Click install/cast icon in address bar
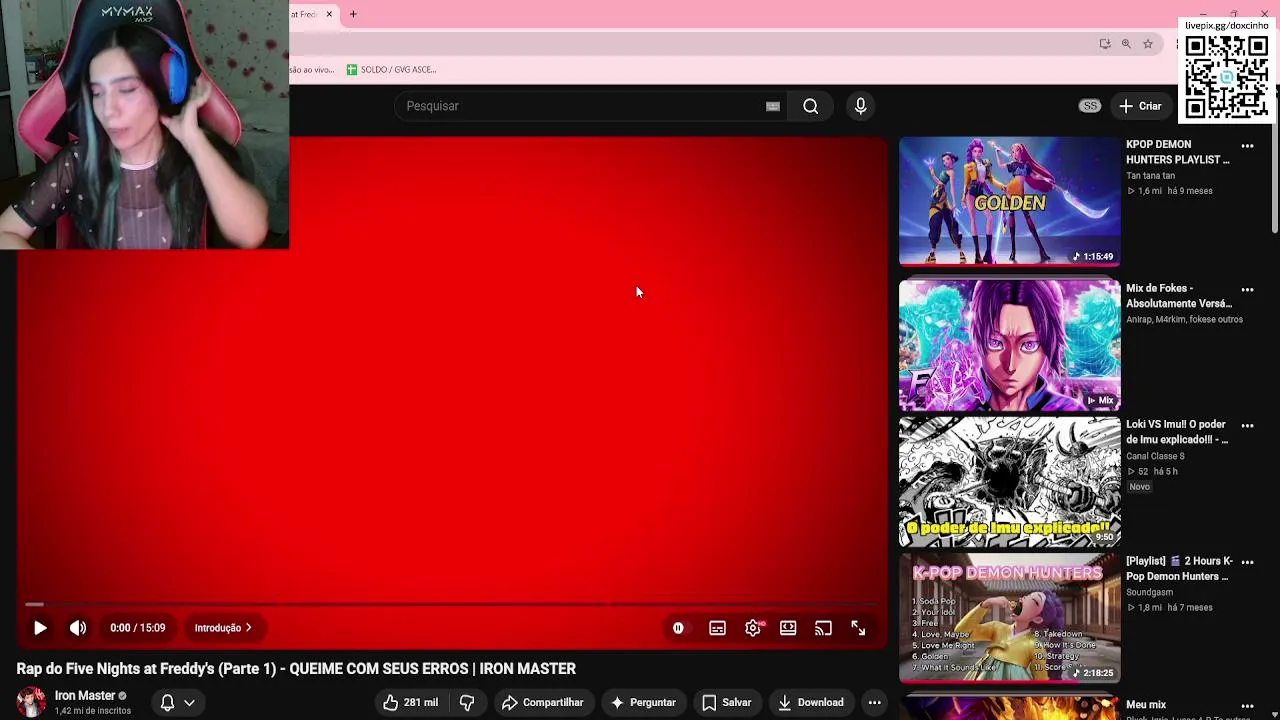This screenshot has width=1280, height=720. point(1104,44)
